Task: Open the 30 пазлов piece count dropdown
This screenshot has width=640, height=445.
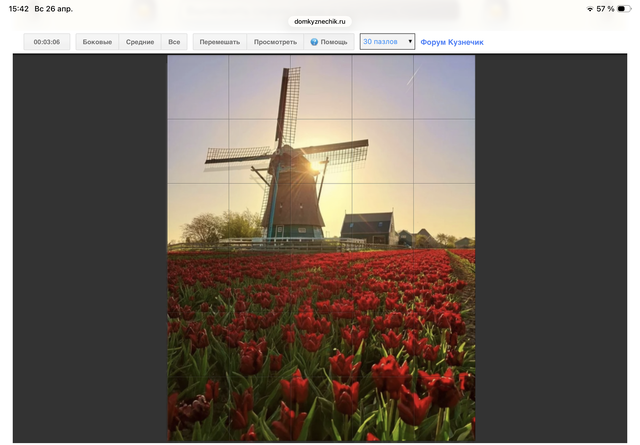Action: tap(386, 42)
